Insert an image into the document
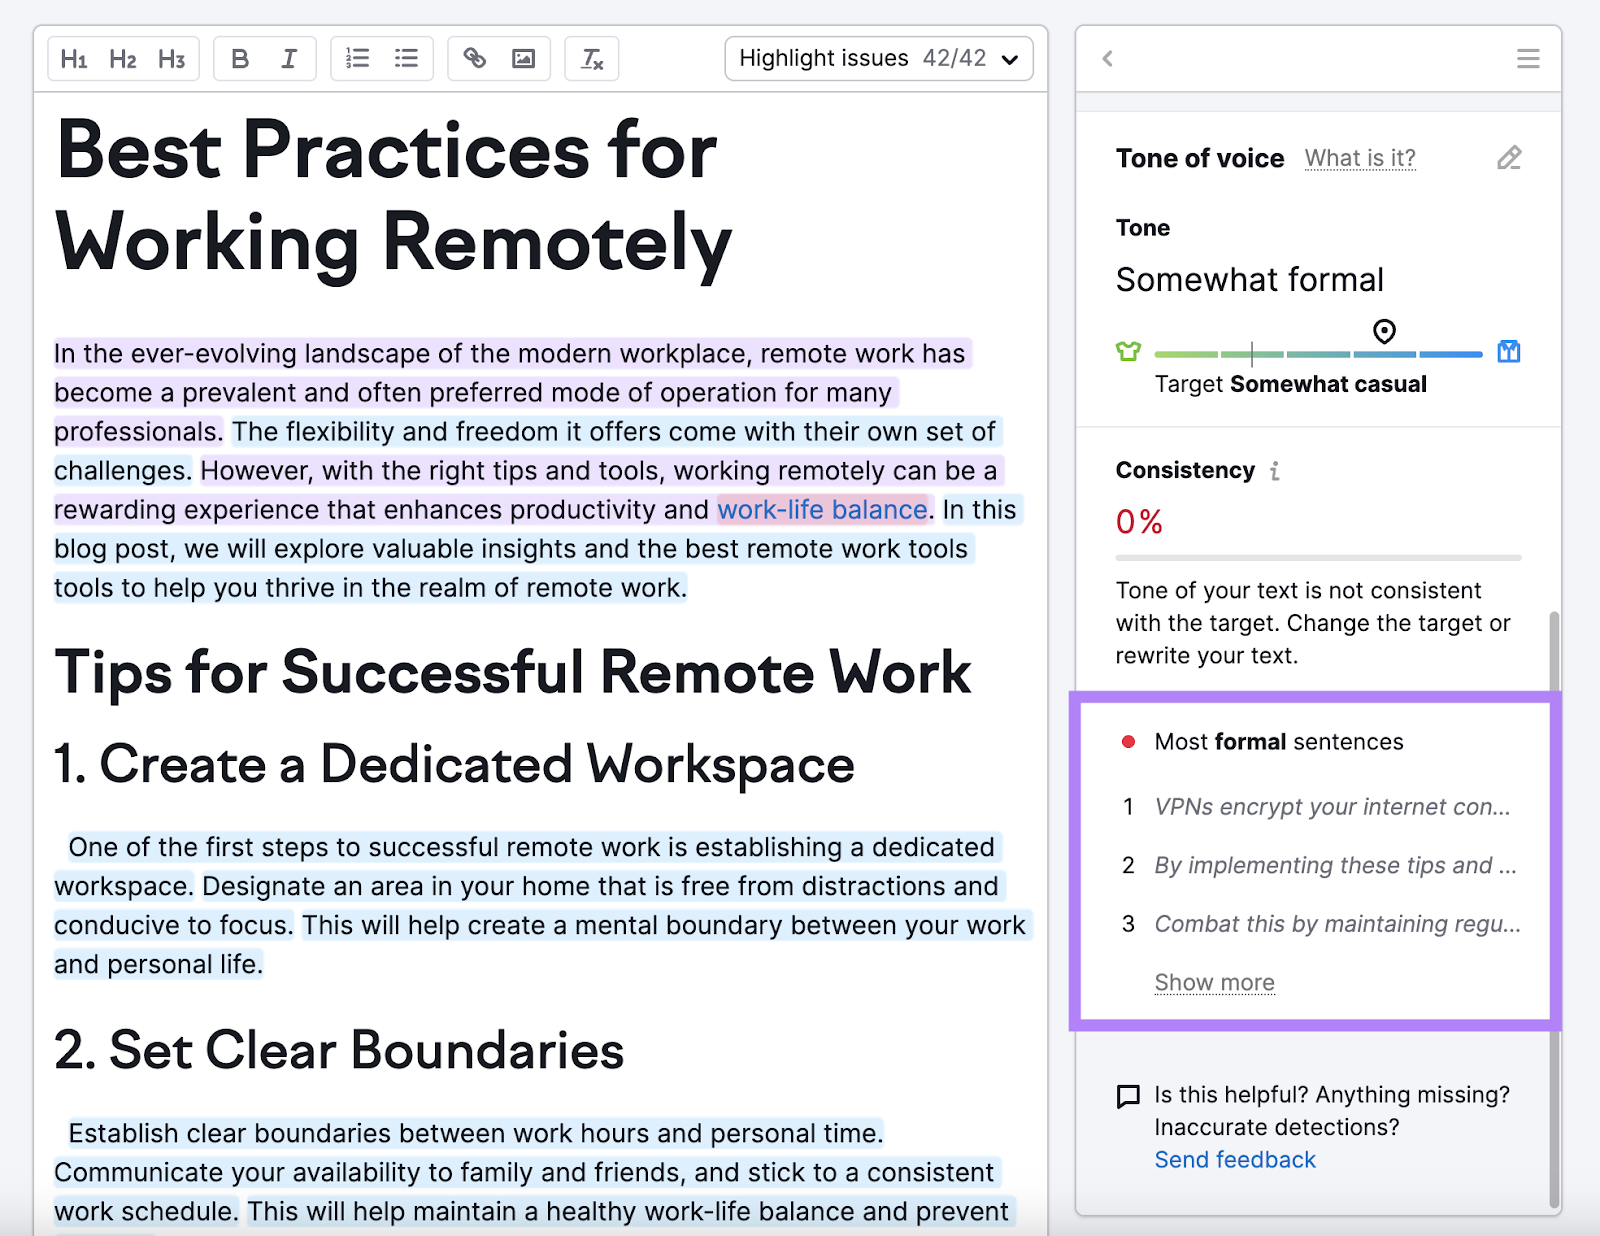This screenshot has height=1236, width=1600. click(523, 58)
